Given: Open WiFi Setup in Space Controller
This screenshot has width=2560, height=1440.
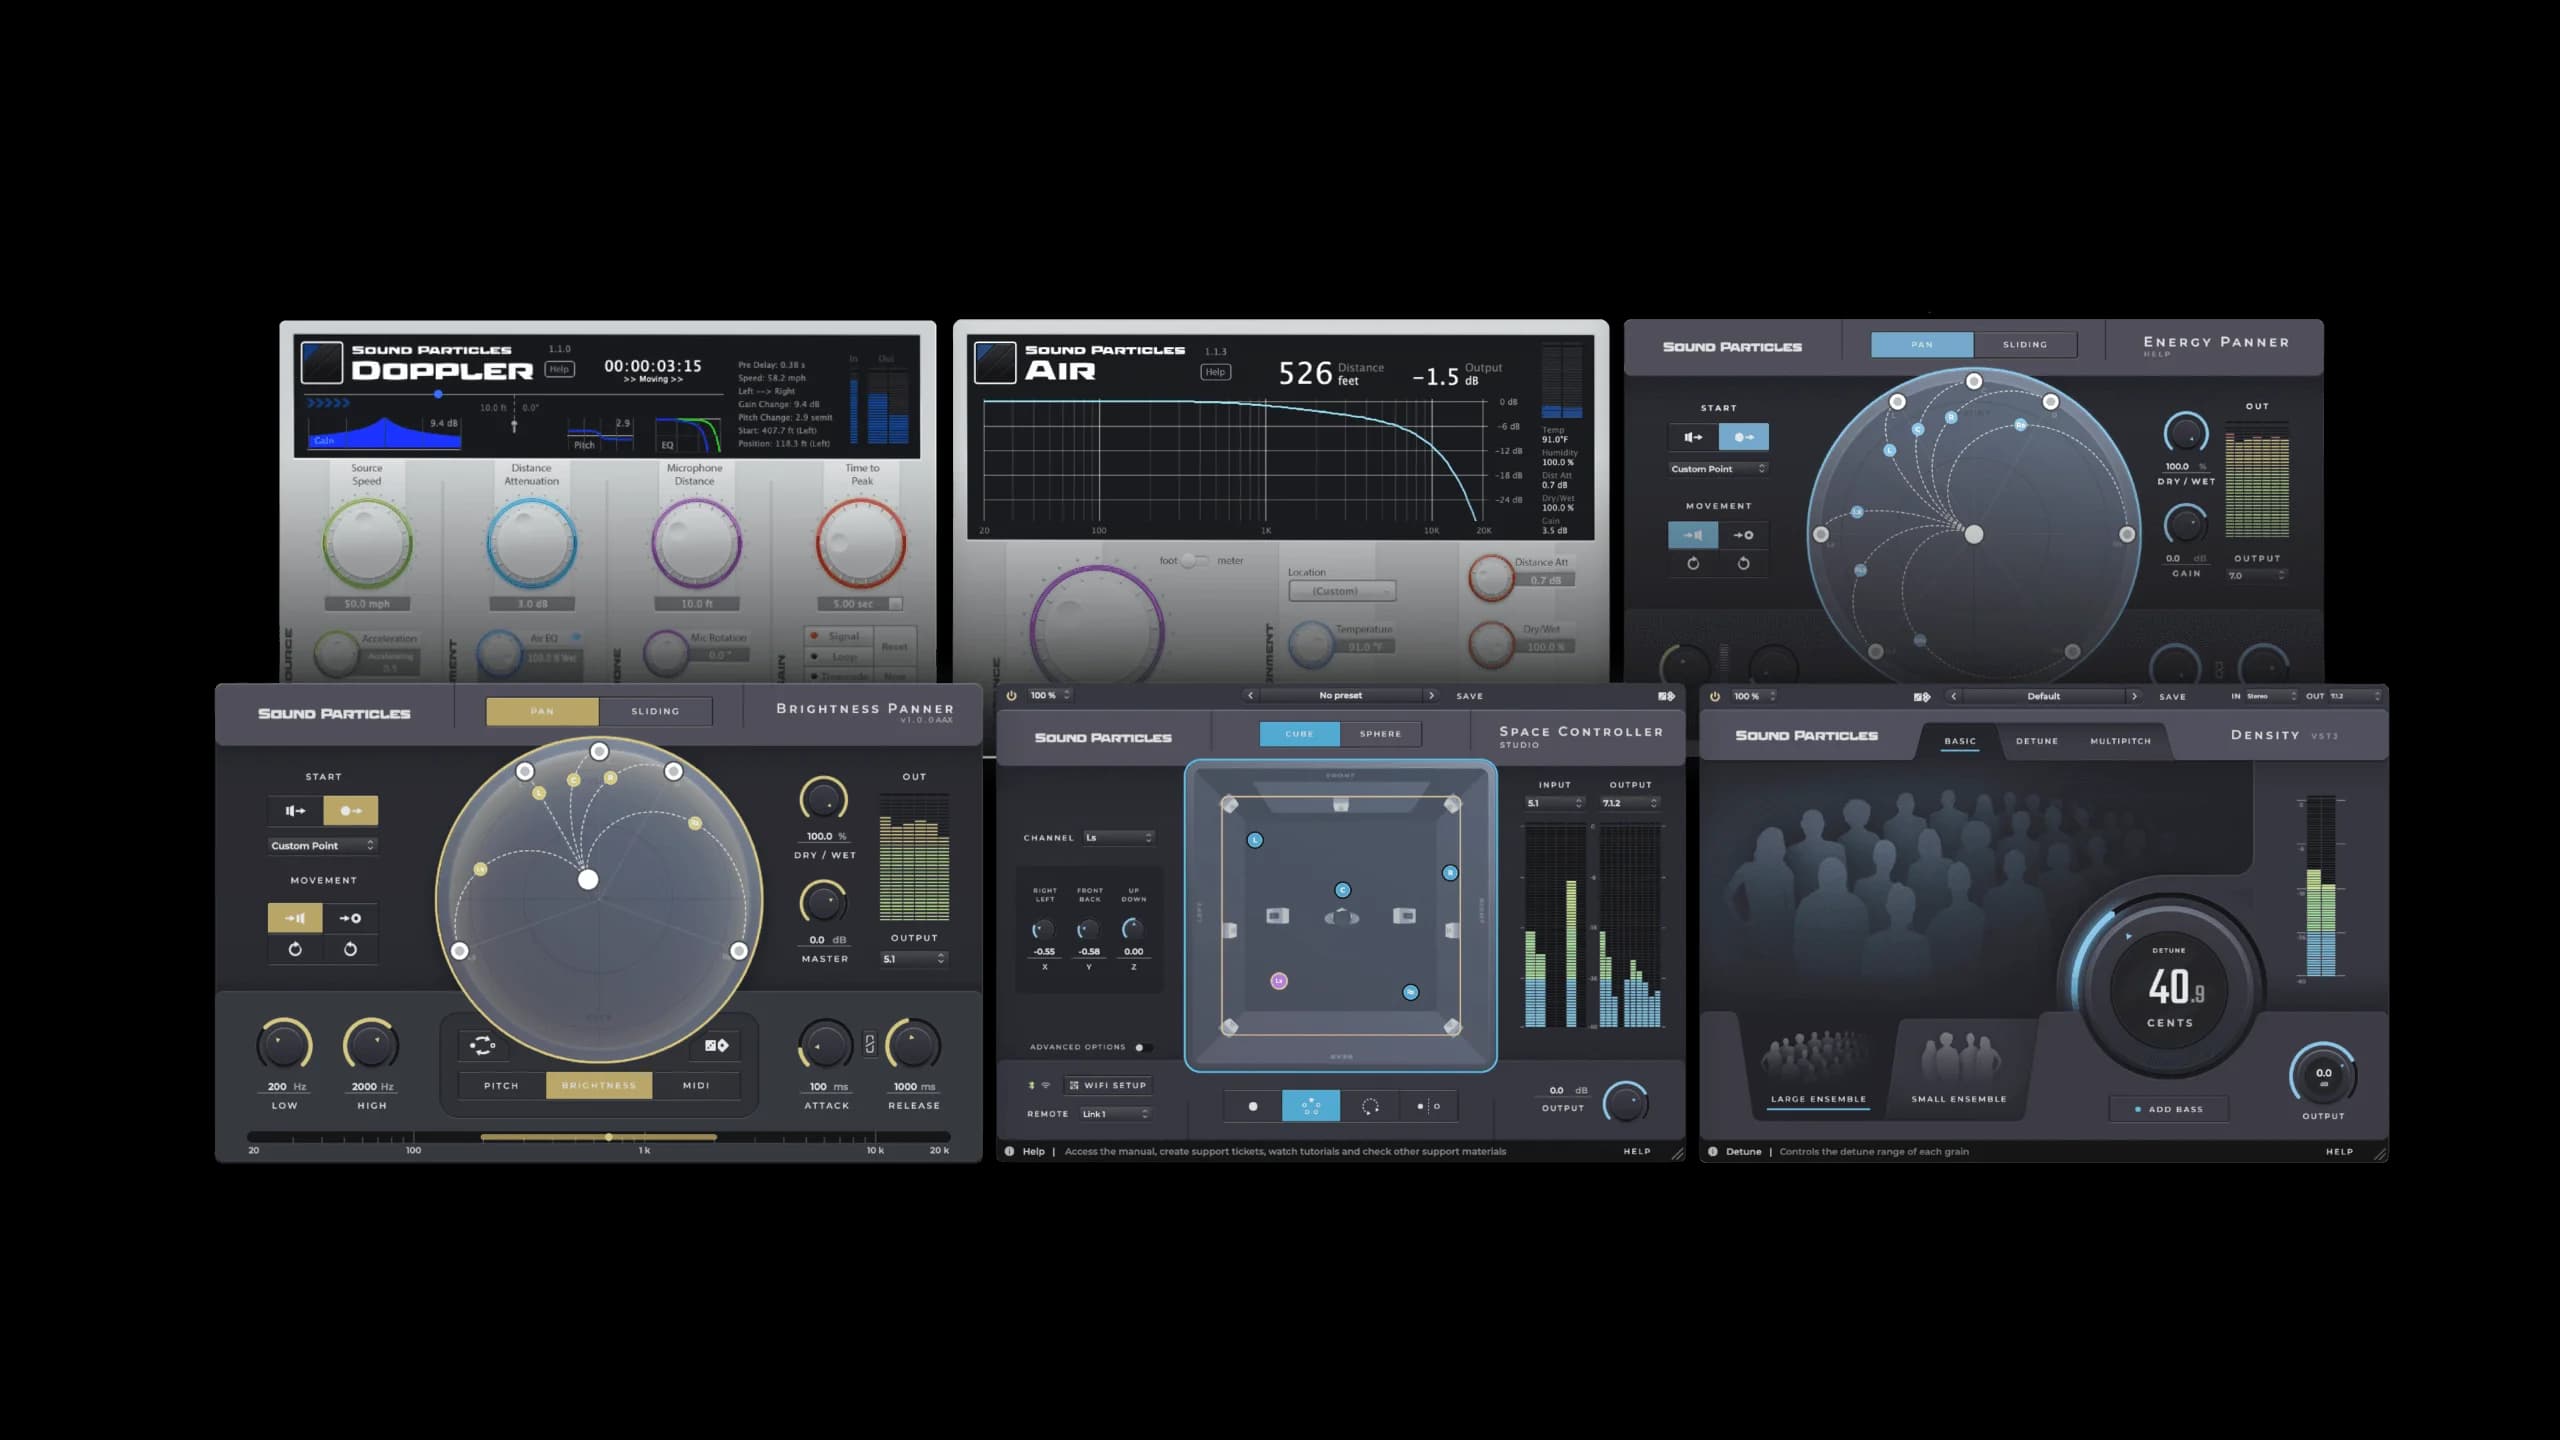Looking at the screenshot, I should pyautogui.click(x=1108, y=1085).
